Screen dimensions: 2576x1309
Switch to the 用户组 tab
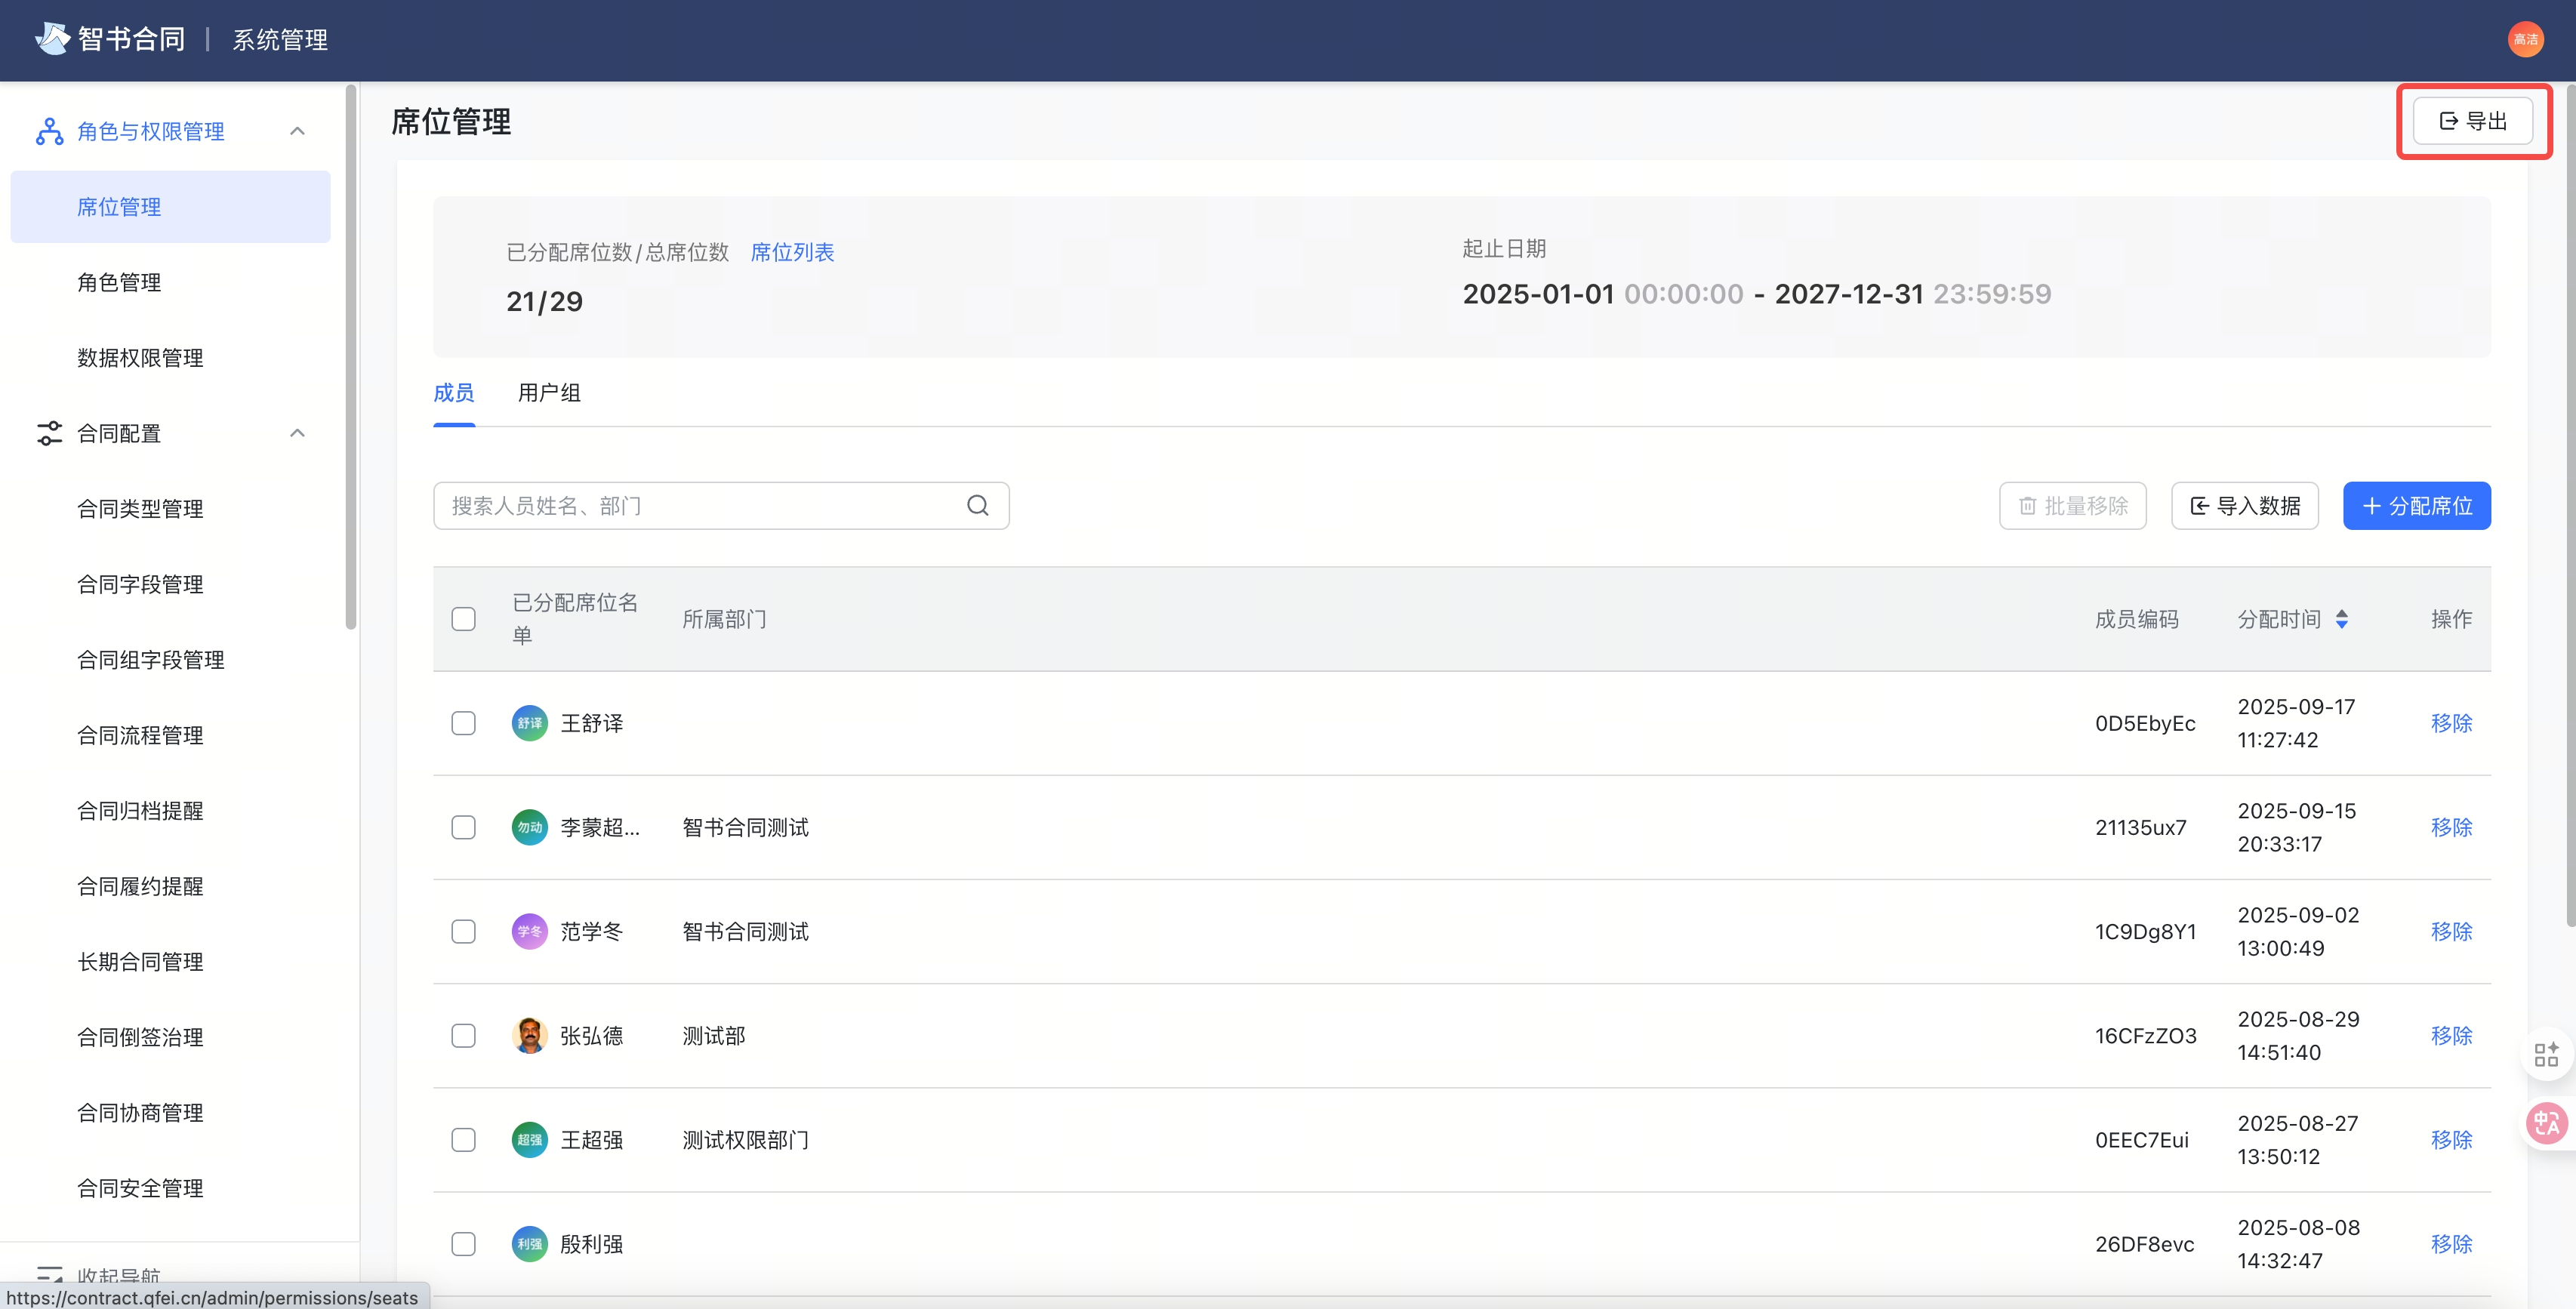549,393
